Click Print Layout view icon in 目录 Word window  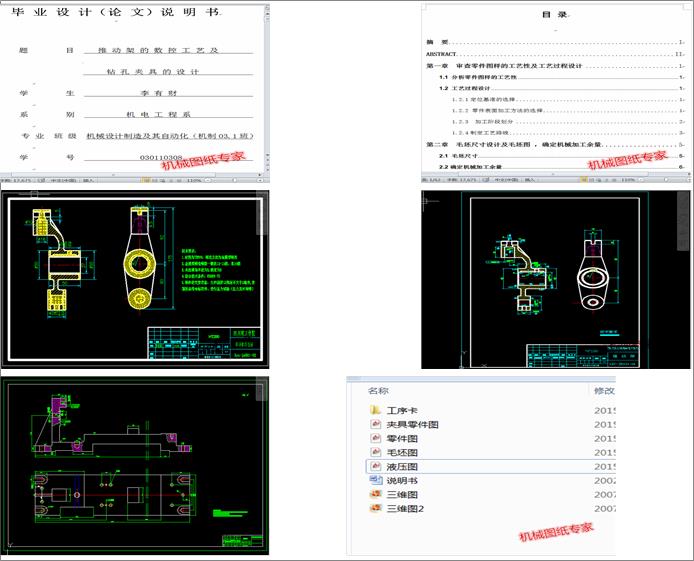point(584,180)
